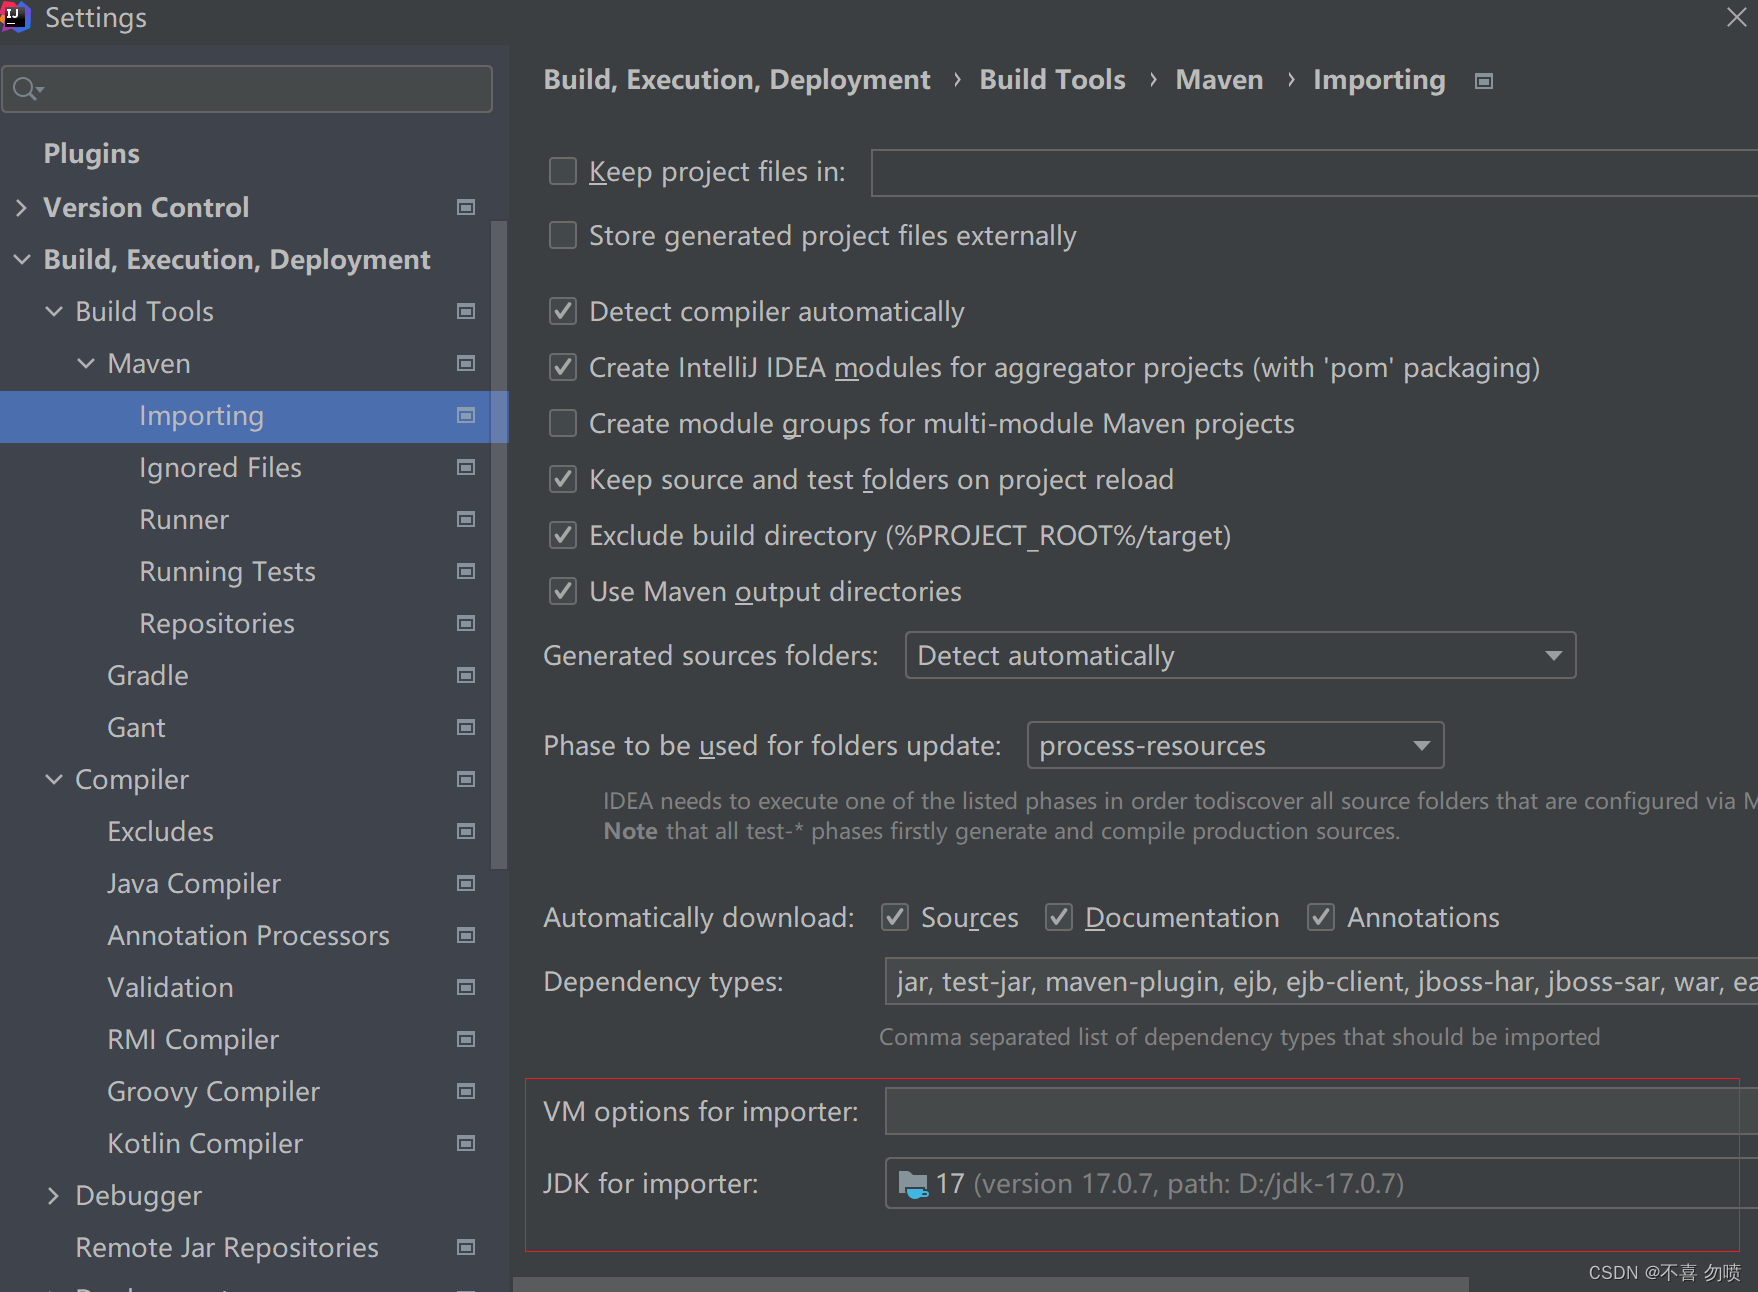This screenshot has height=1292, width=1758.
Task: Click the VM options for importer field
Action: [x=1321, y=1111]
